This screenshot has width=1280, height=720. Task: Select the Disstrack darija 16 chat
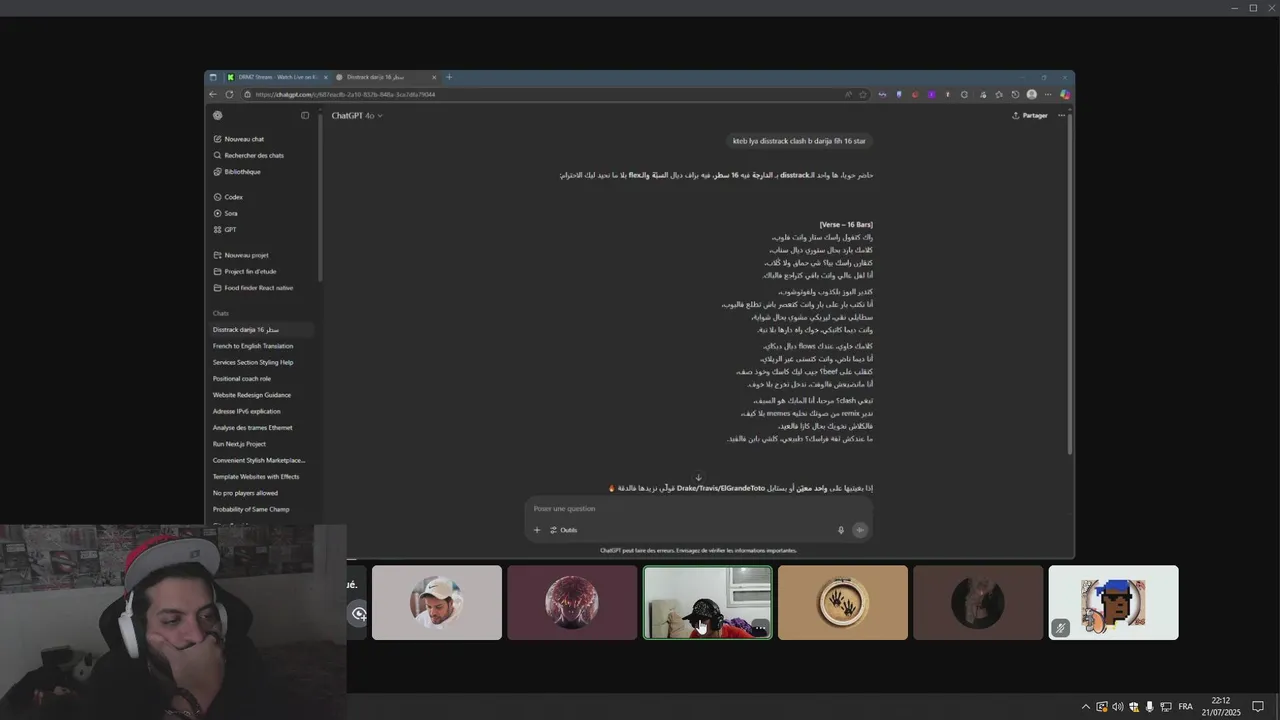click(262, 330)
